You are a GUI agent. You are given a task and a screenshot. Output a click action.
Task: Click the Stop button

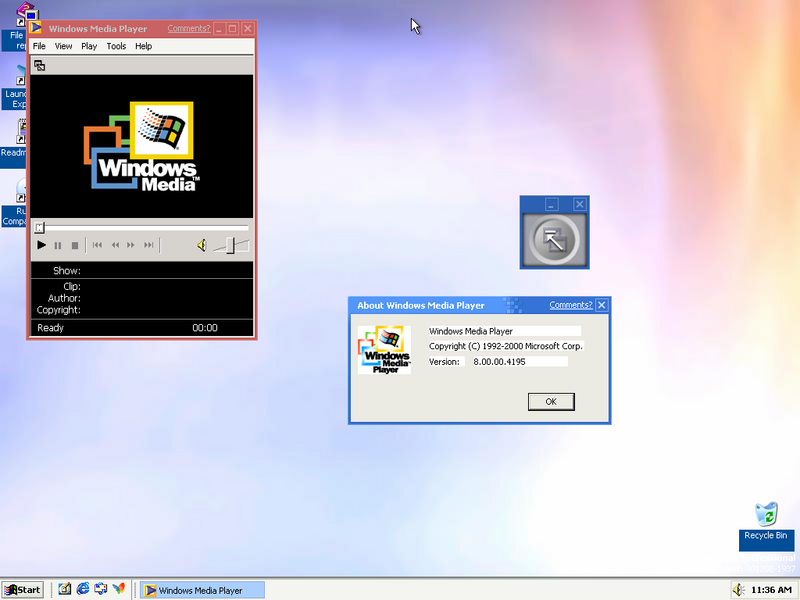coord(74,245)
